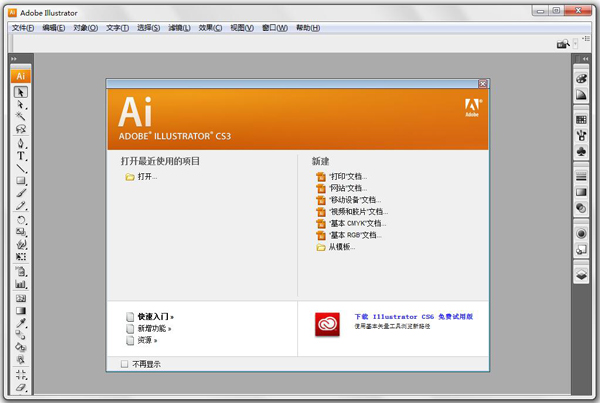
Task: Click the Ai logo atop the toolbox
Action: tap(21, 76)
